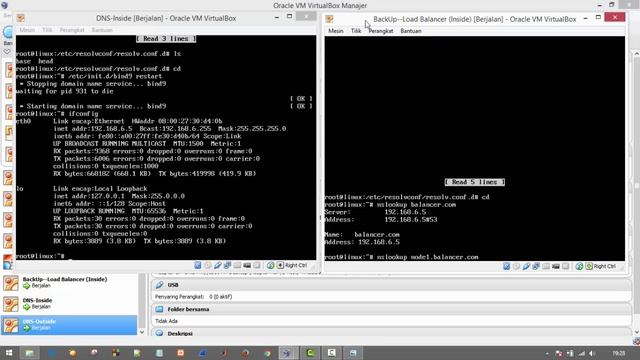The width and height of the screenshot is (640, 360).
Task: Click USB indicator in DNS-Inside status bar
Action: tap(218, 265)
